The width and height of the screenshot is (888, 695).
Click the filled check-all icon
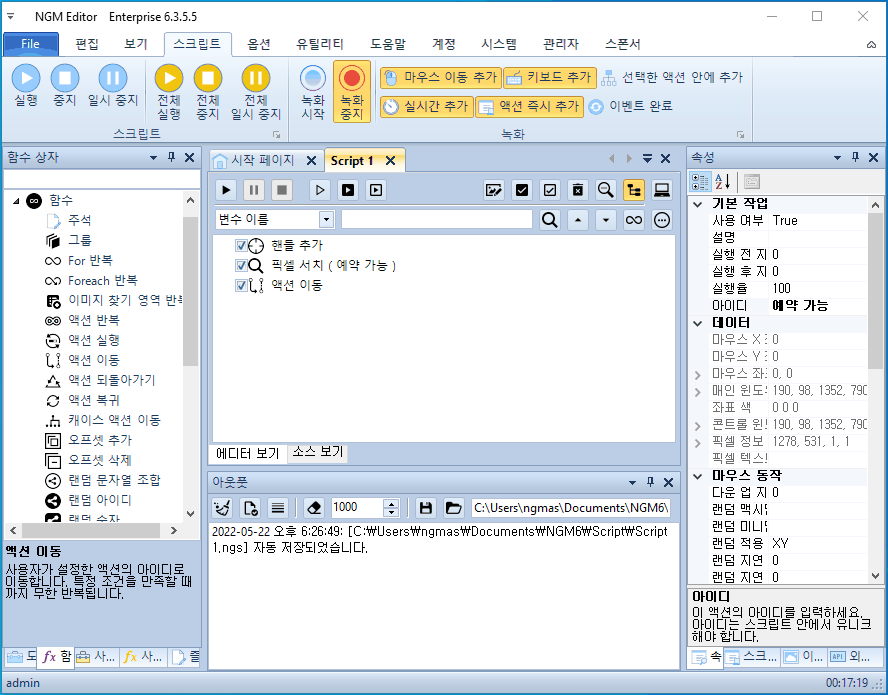[522, 190]
